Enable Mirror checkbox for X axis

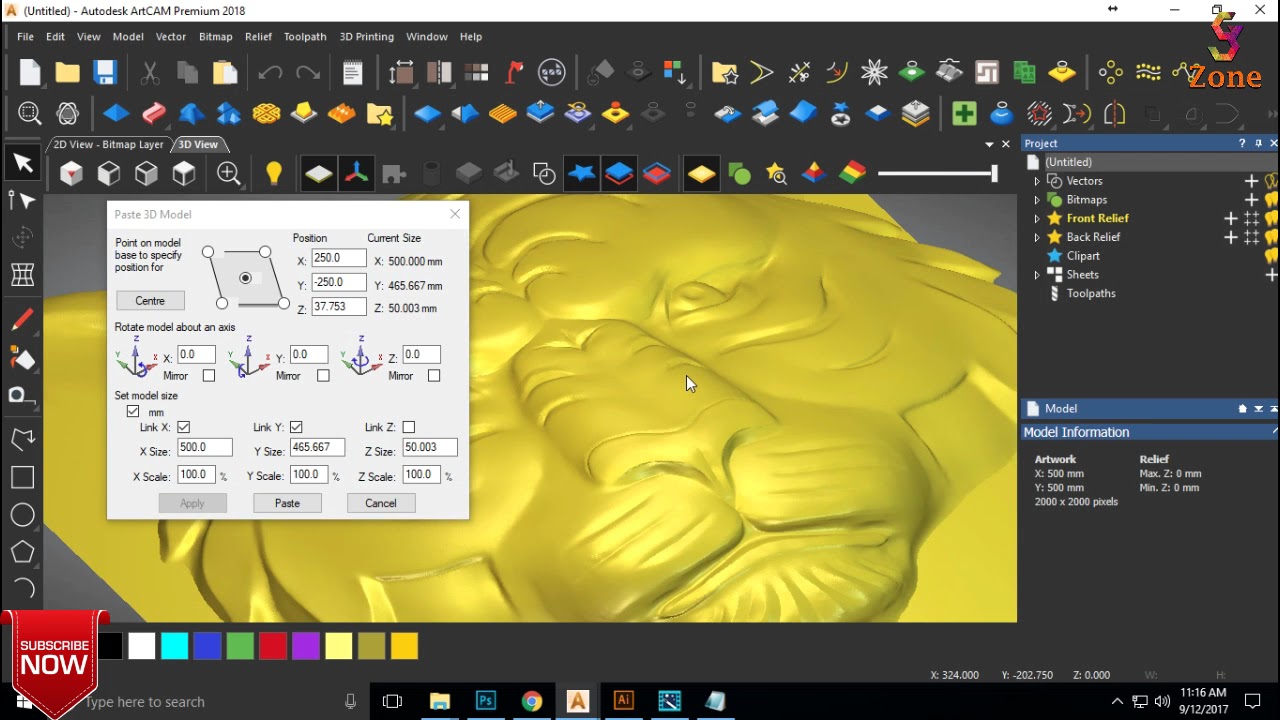click(209, 376)
